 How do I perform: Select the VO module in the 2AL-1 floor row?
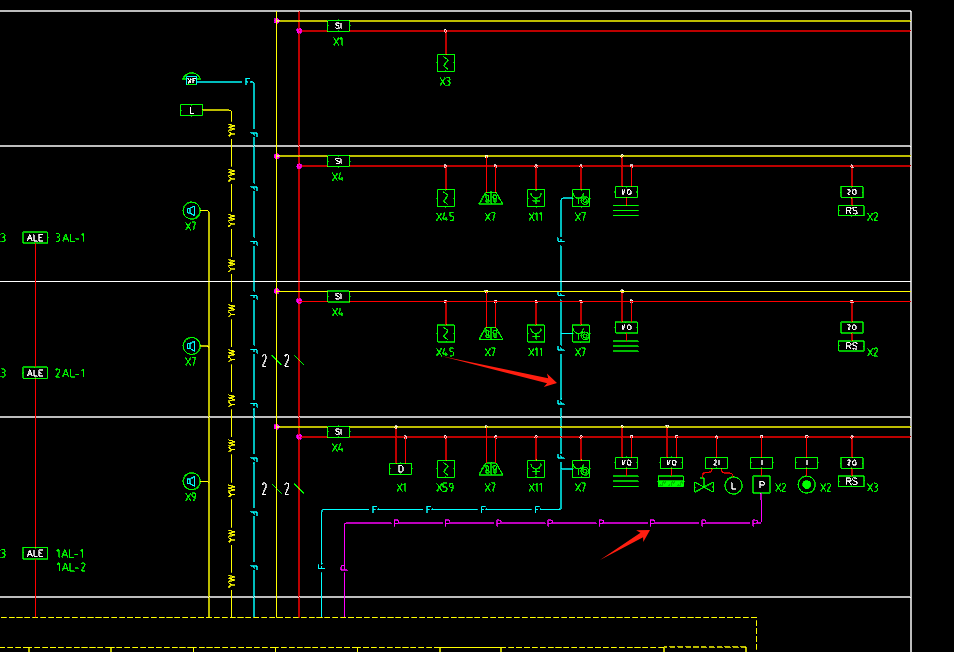(626, 327)
